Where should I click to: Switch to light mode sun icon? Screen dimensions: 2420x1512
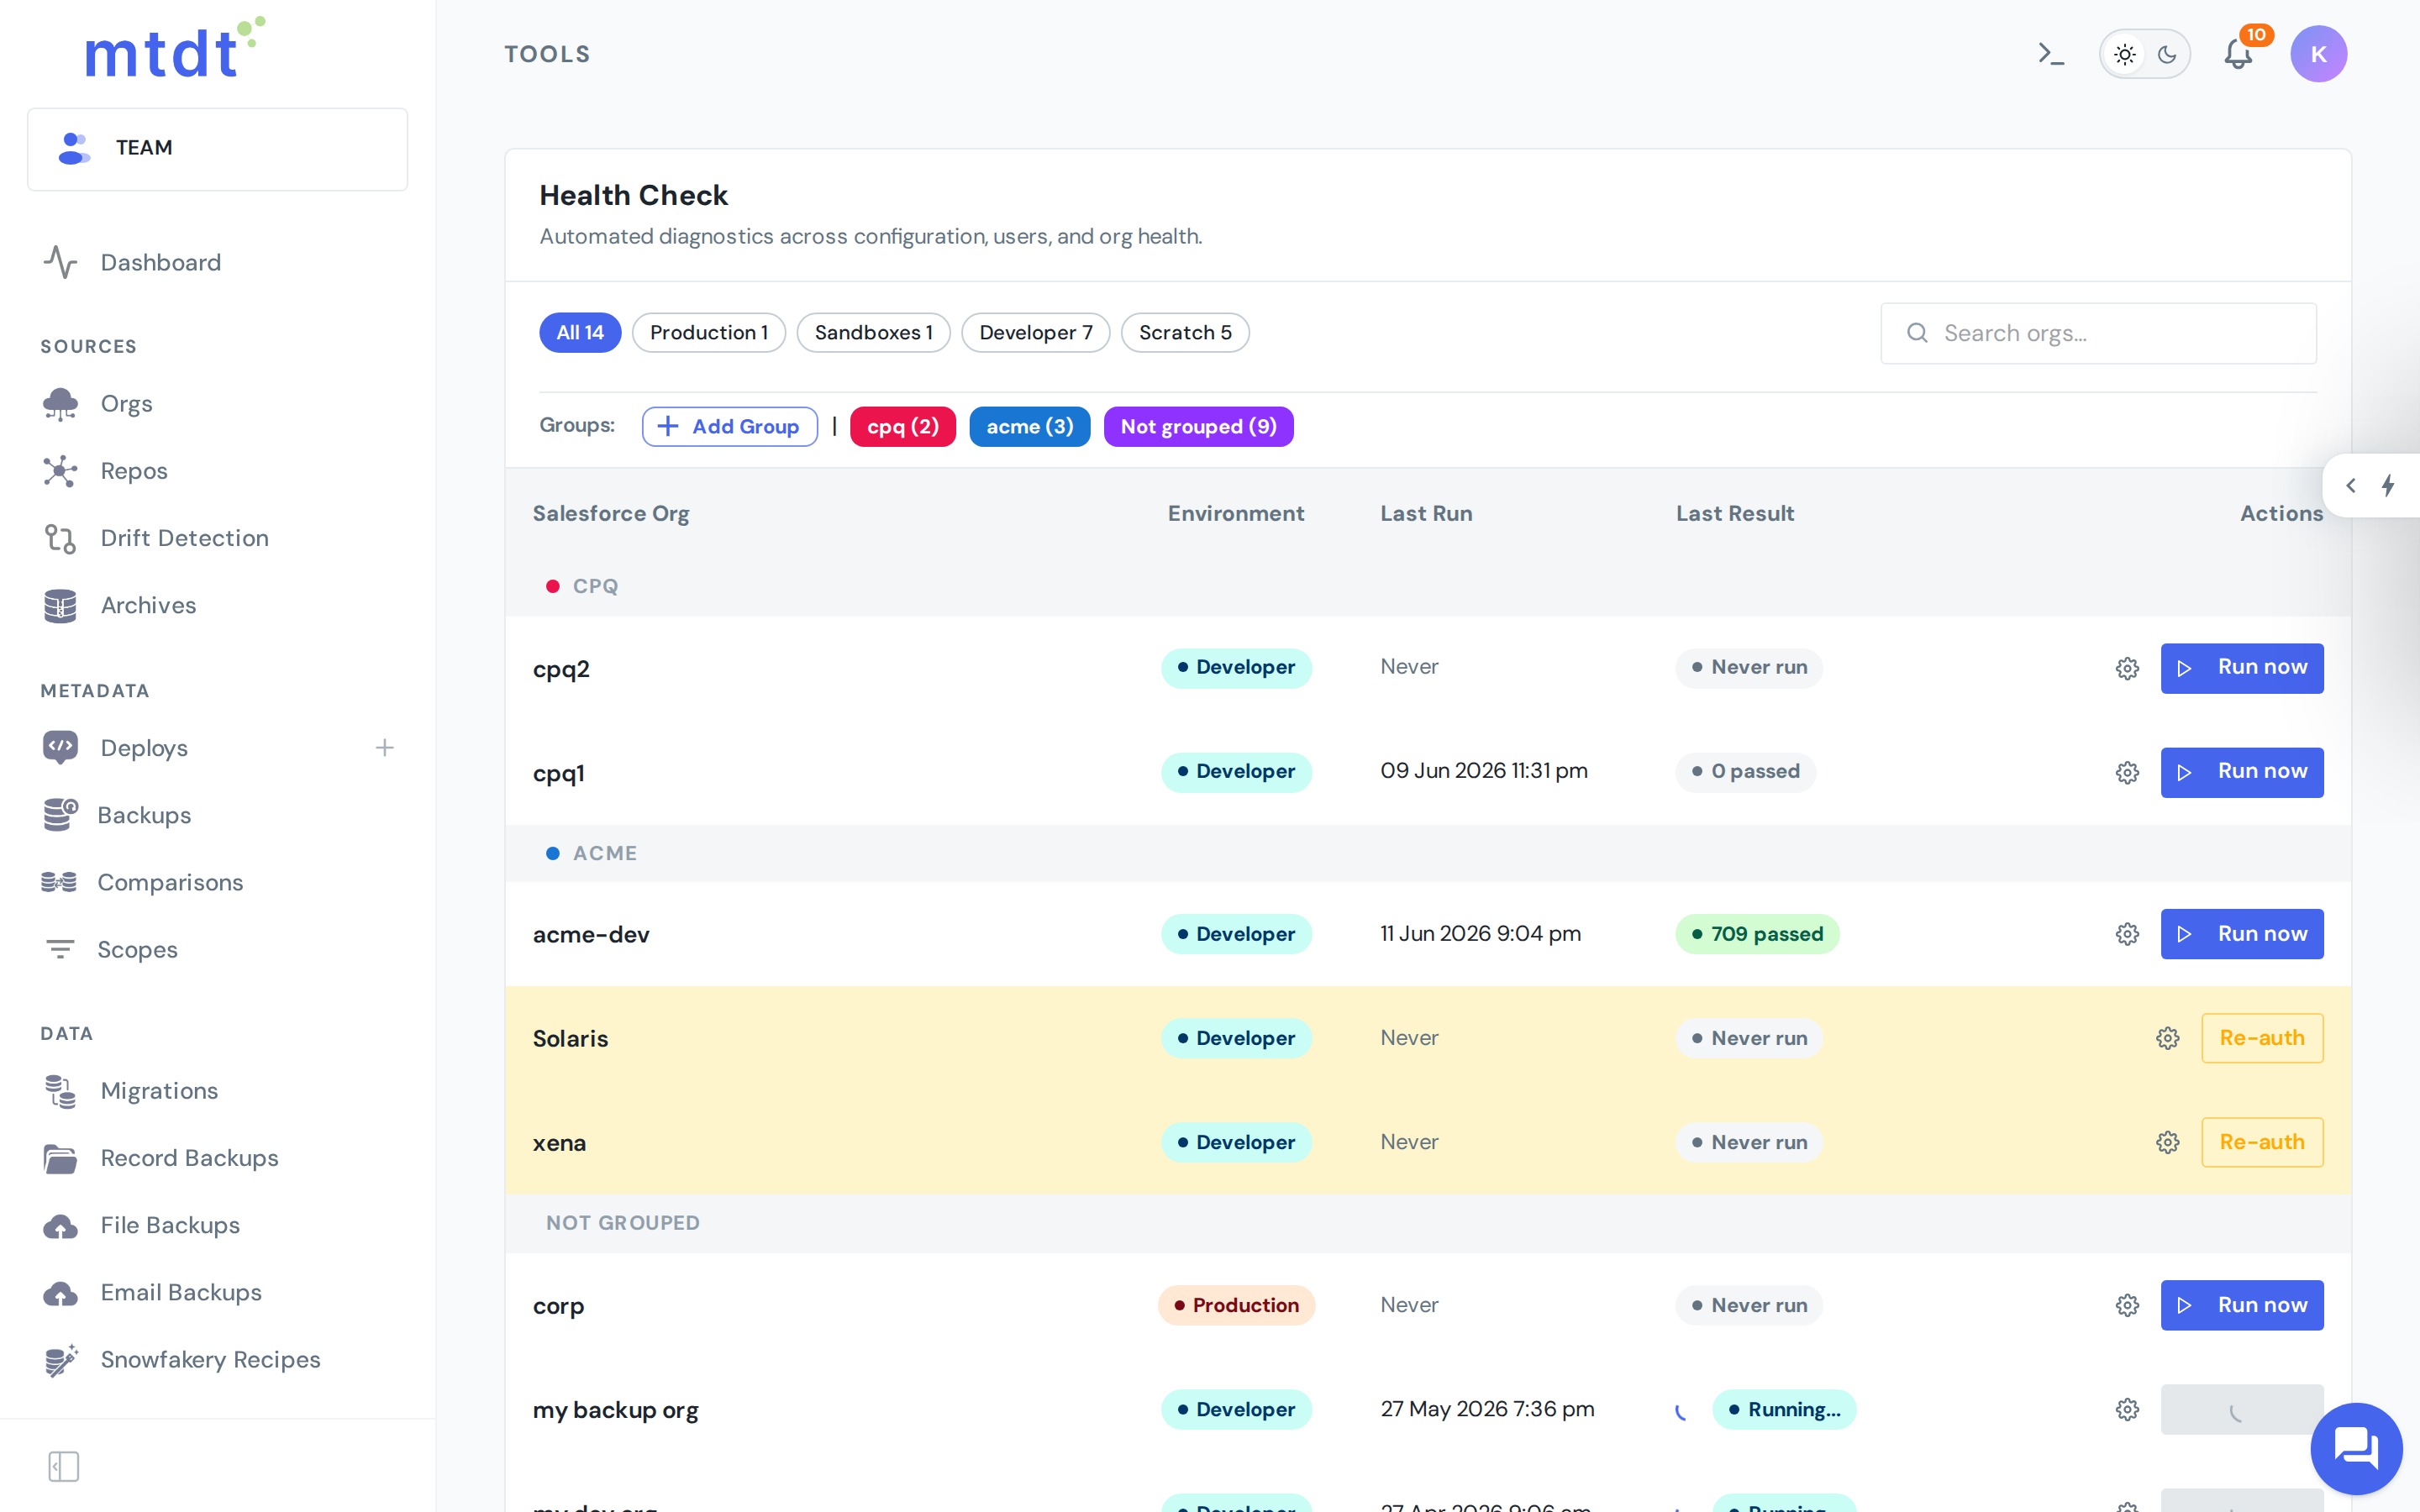click(x=2125, y=54)
